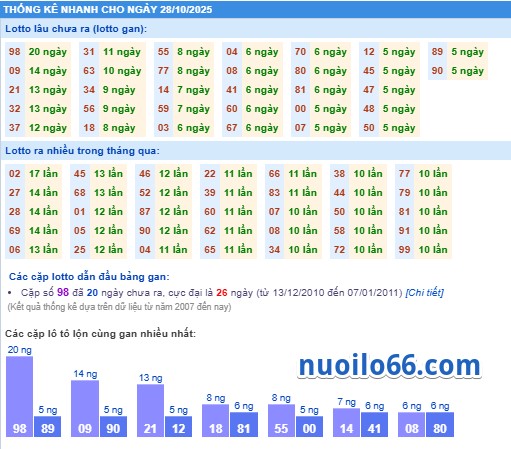Select number 44 with 10 lần
511x449 pixels.
339,193
